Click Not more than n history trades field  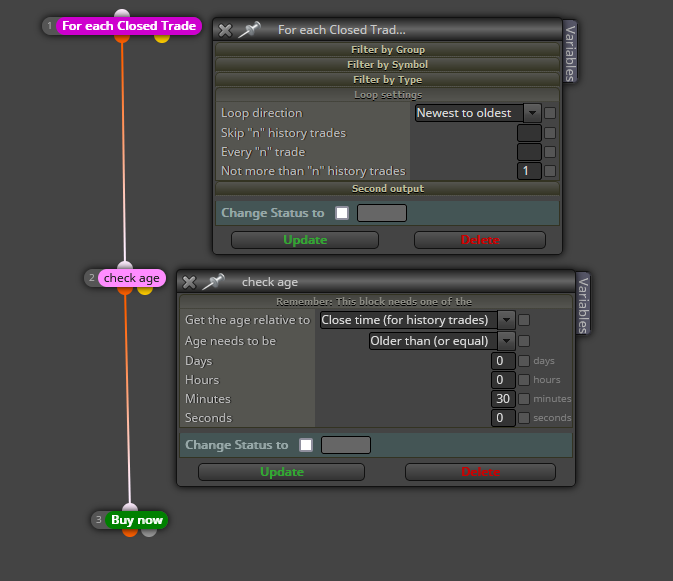pos(529,171)
